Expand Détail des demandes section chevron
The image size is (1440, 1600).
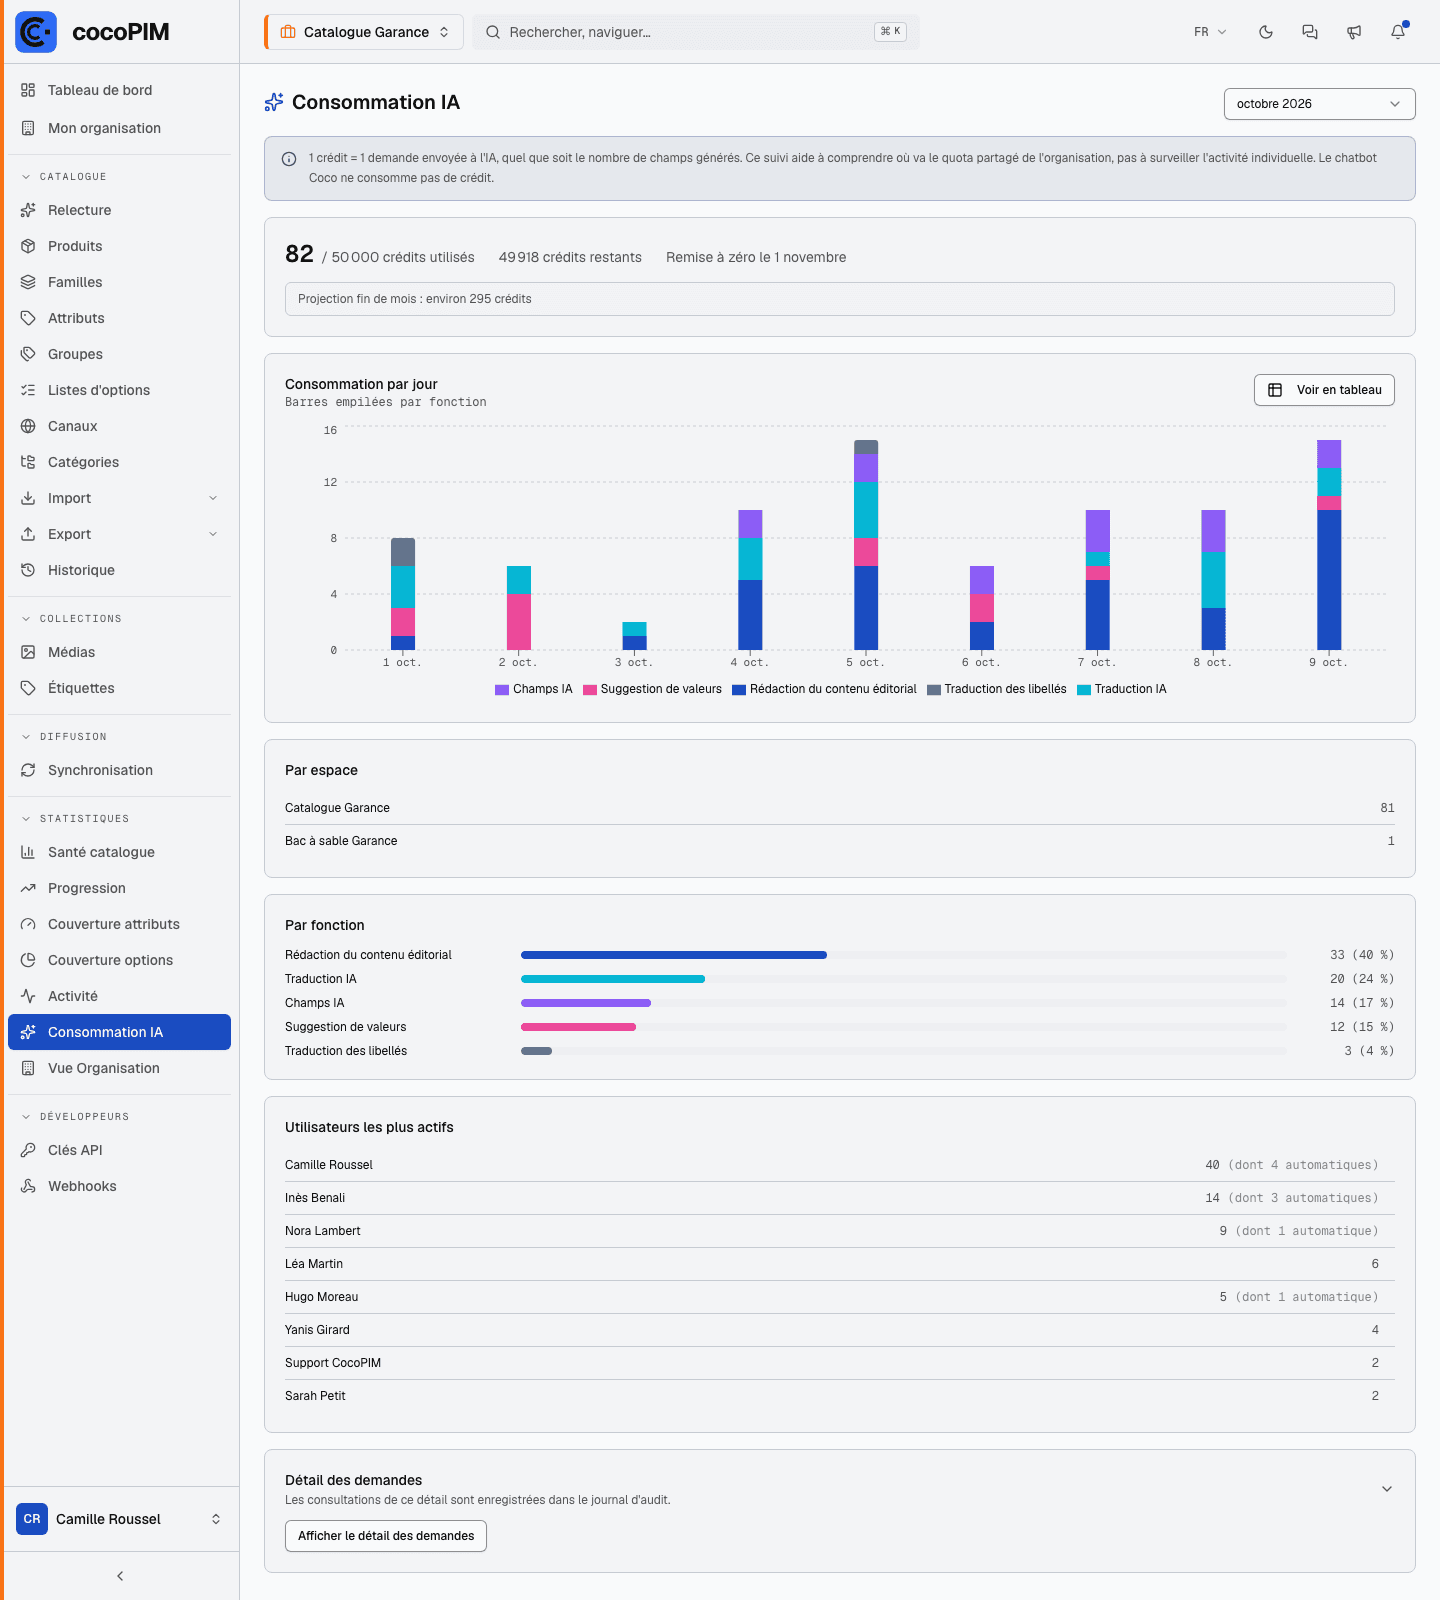pyautogui.click(x=1387, y=1489)
